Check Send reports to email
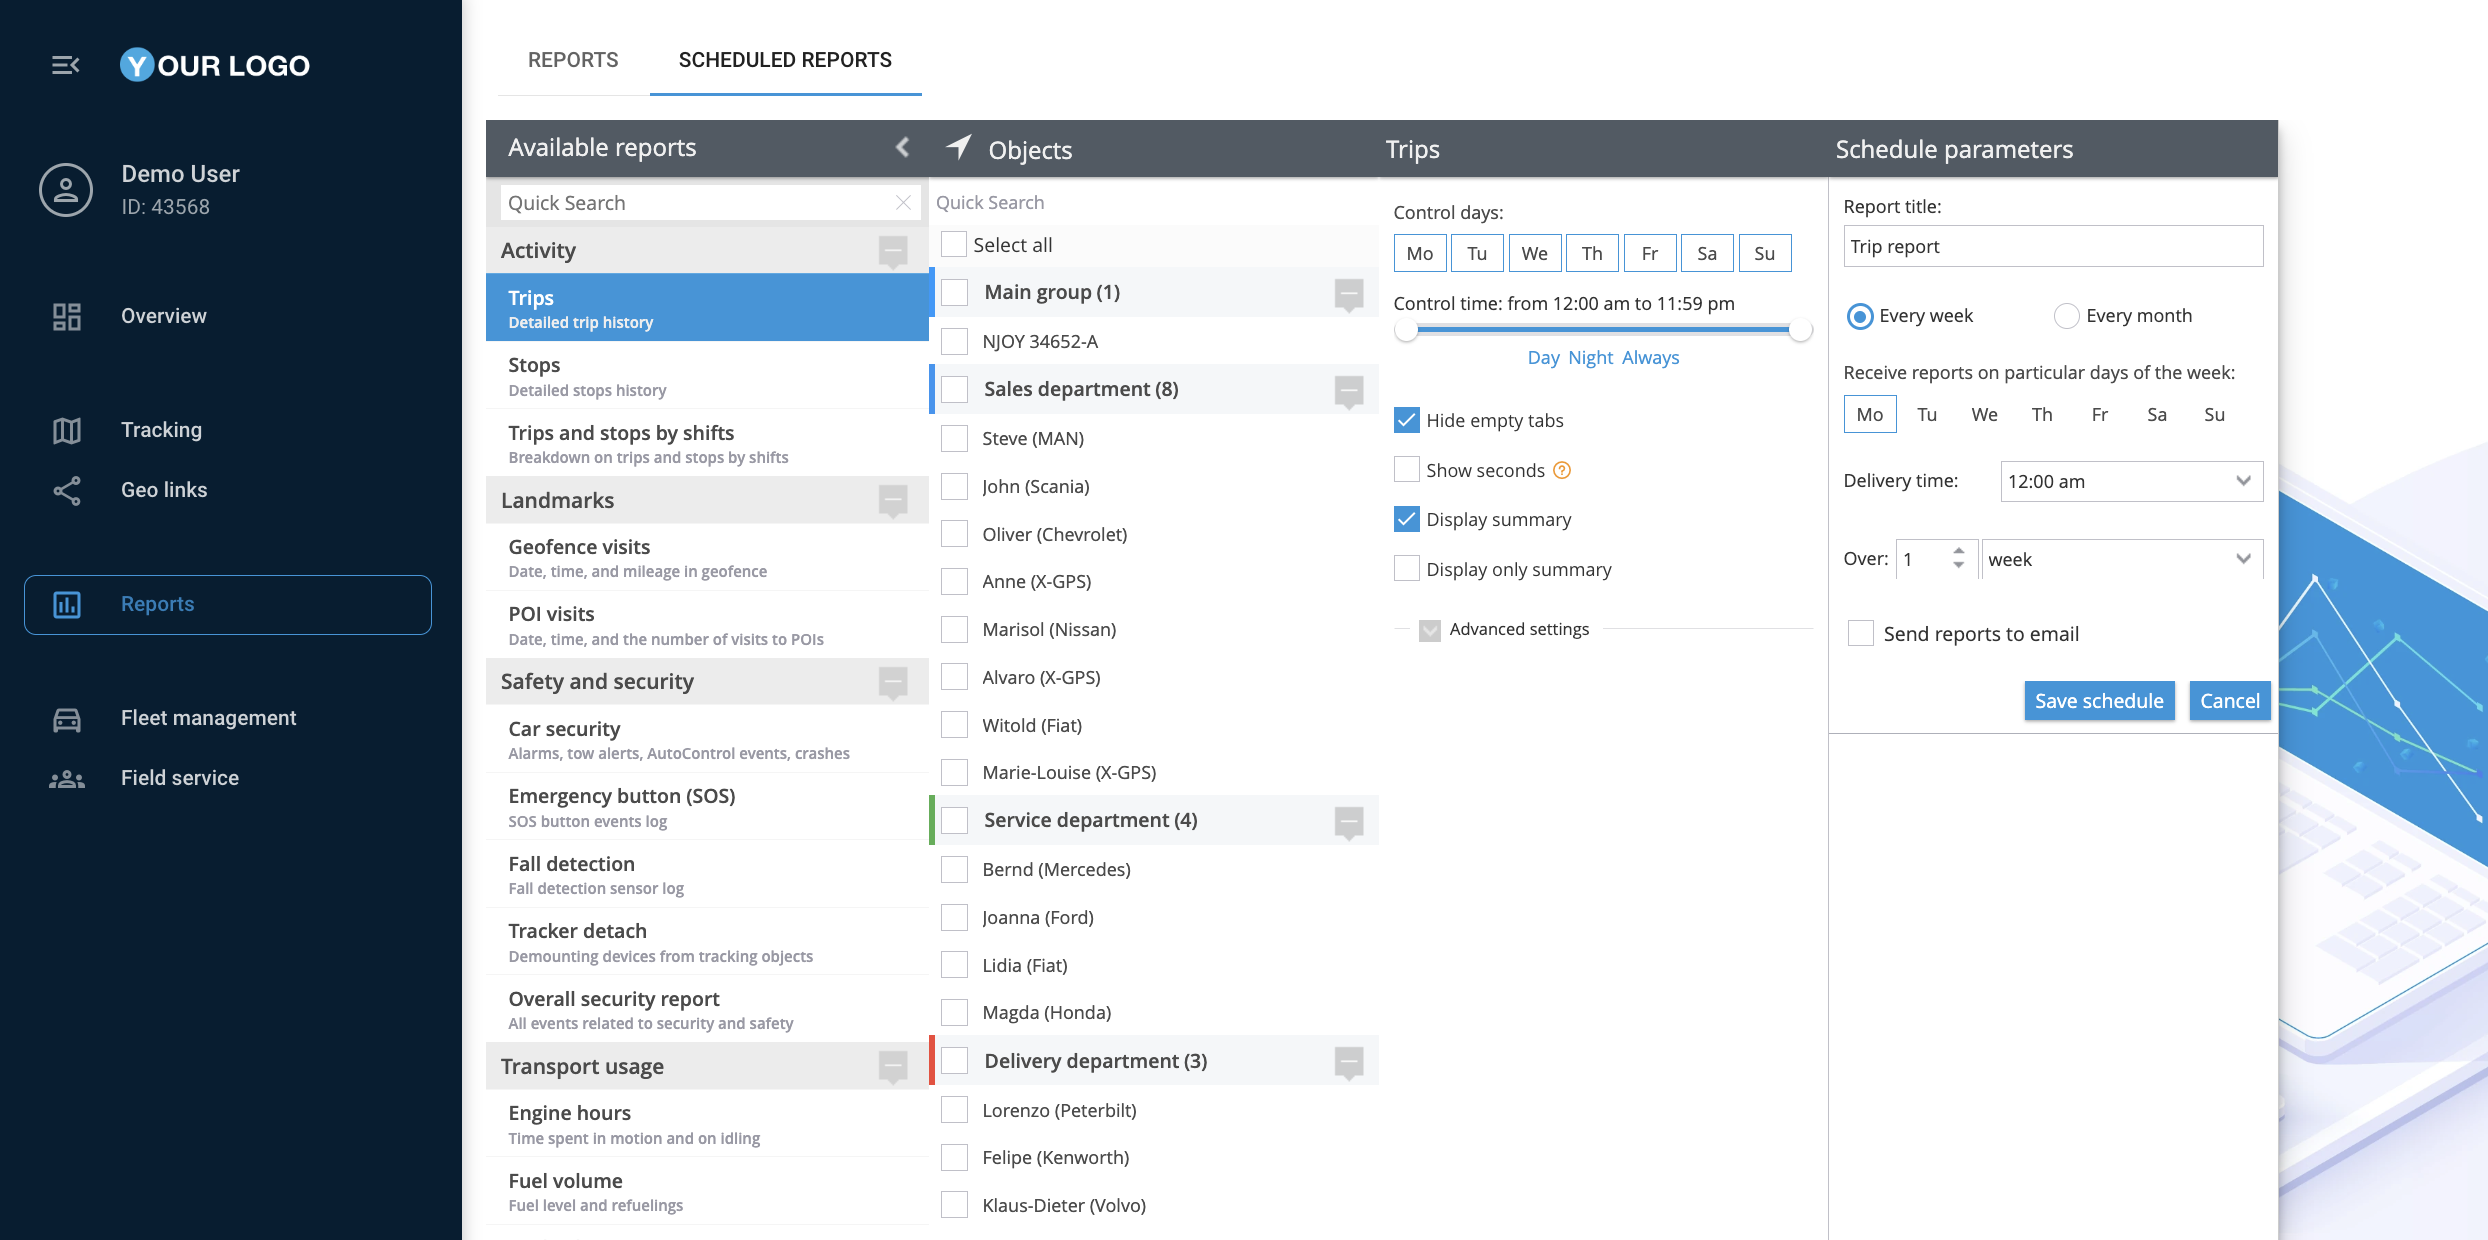Viewport: 2488px width, 1240px height. (x=1860, y=633)
